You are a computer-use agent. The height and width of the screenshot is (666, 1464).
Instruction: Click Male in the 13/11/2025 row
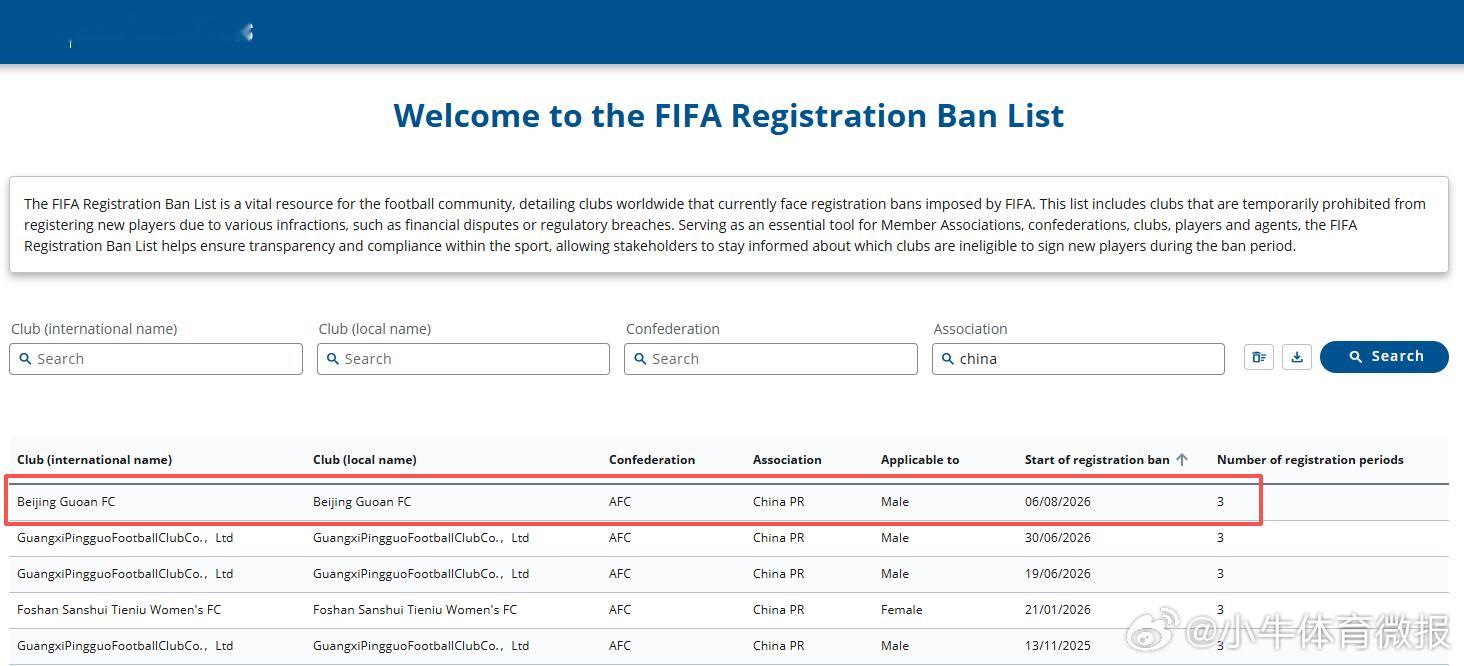(895, 646)
